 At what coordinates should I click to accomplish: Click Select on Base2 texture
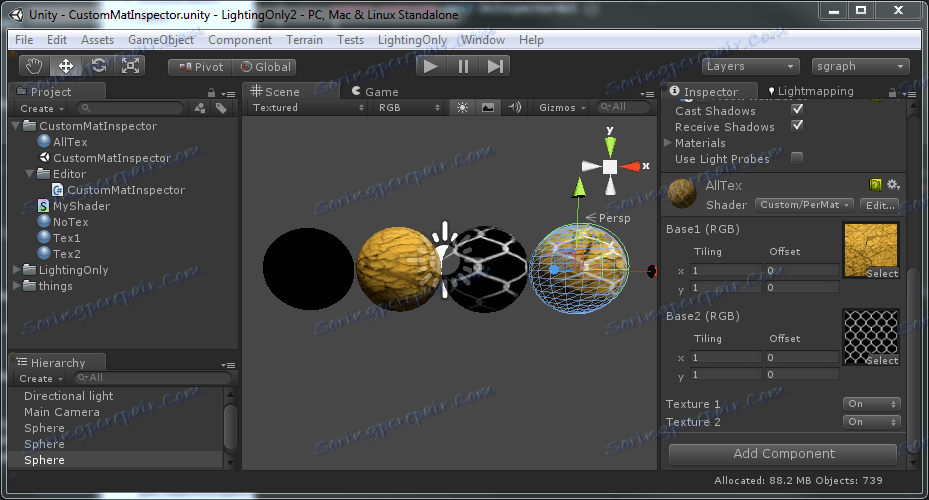click(x=882, y=360)
